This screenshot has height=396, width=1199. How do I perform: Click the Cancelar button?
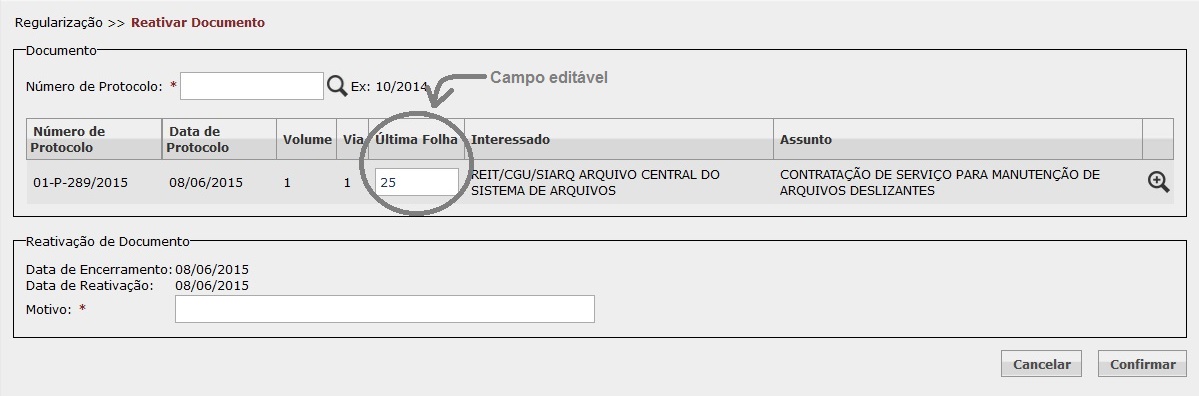[1041, 364]
